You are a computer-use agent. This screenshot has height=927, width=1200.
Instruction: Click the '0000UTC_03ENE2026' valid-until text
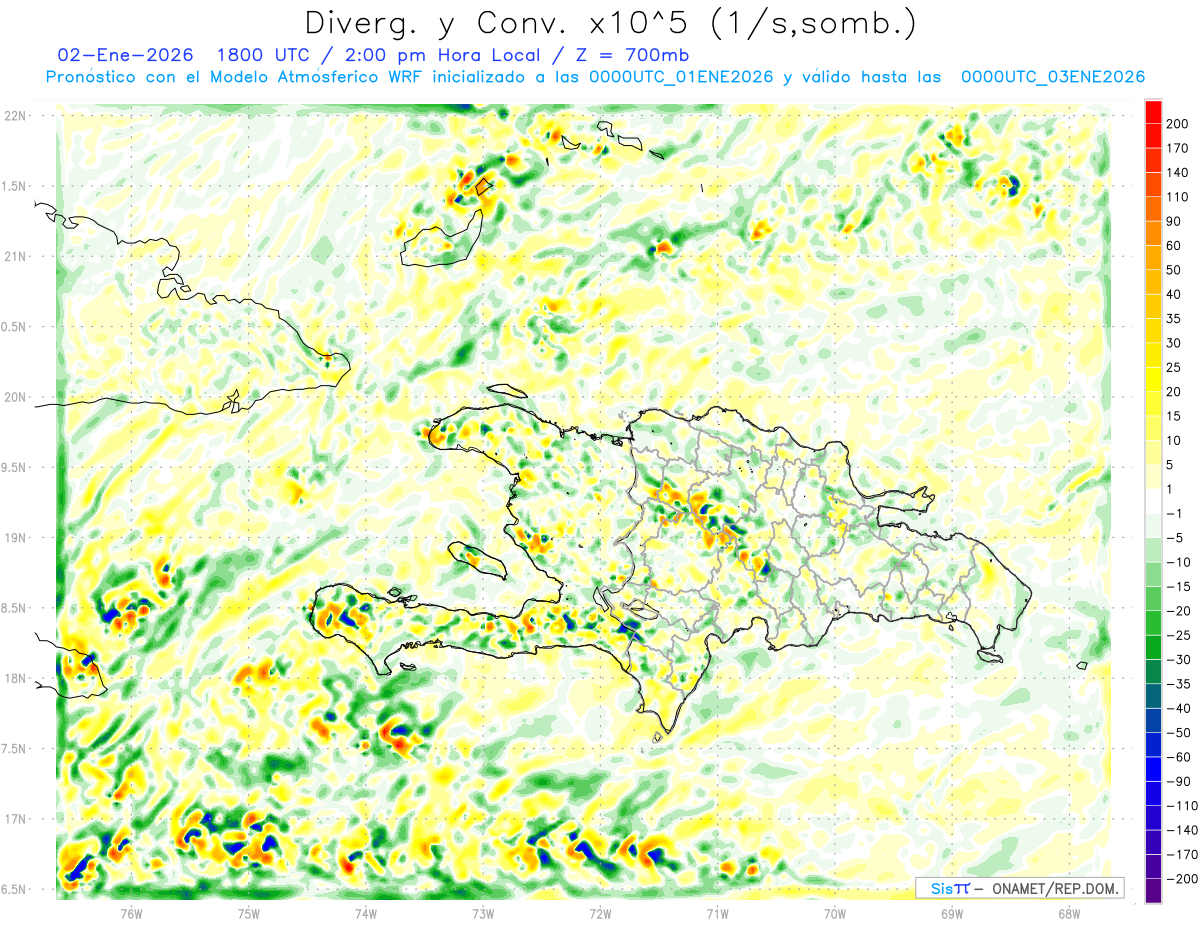(1052, 76)
